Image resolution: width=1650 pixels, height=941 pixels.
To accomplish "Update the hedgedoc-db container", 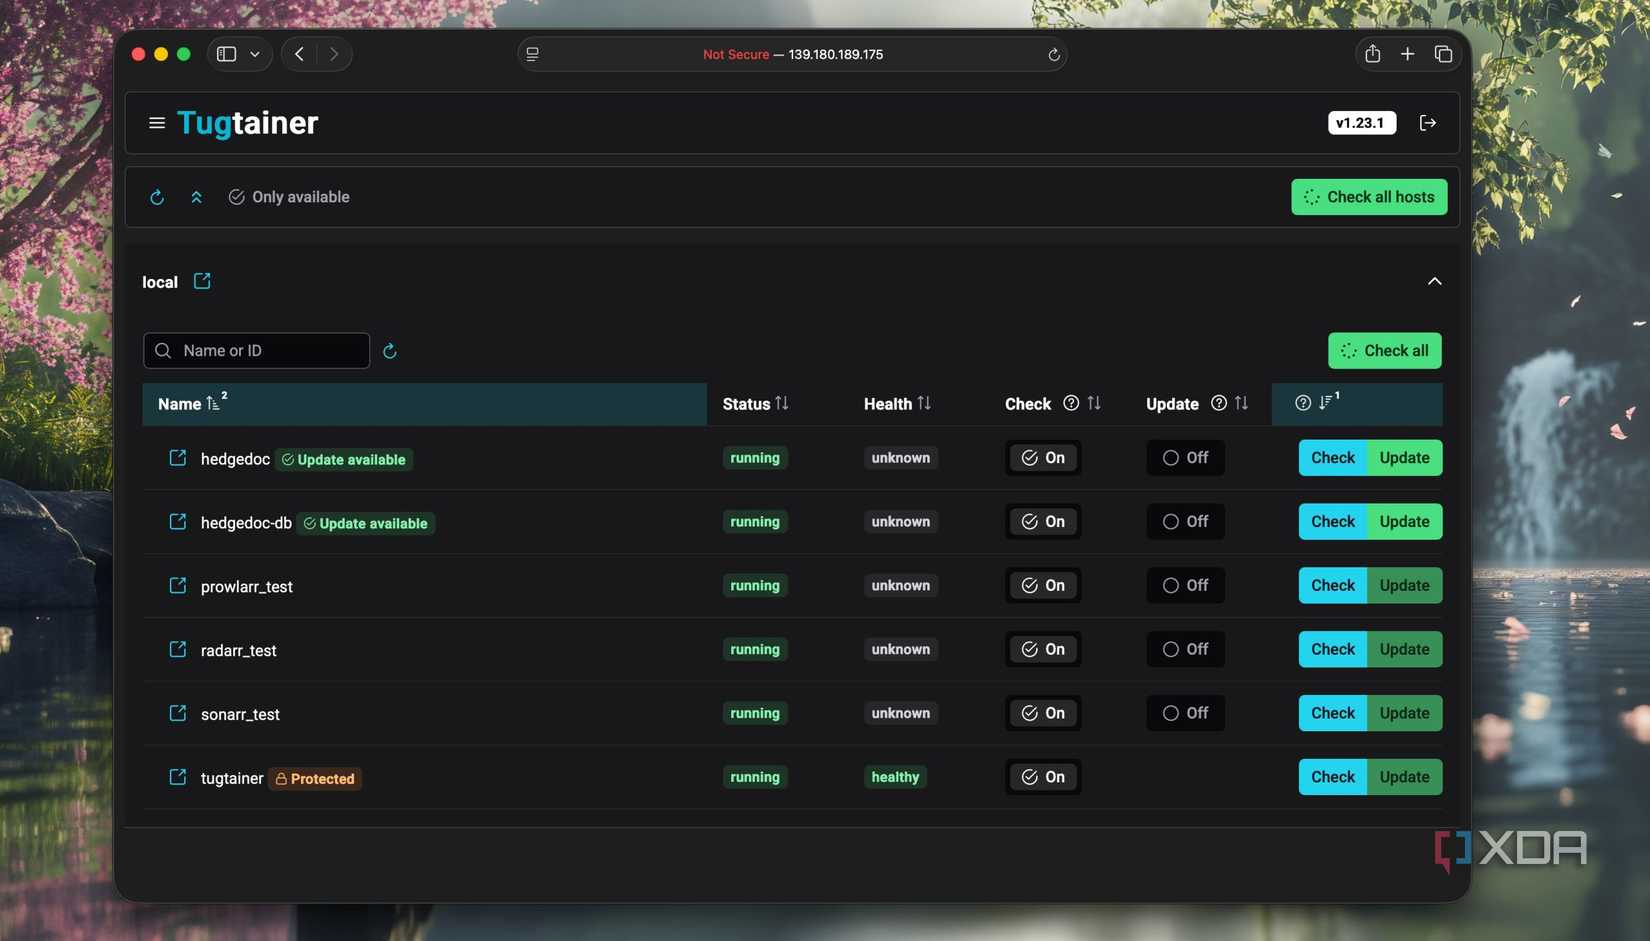I will 1404,521.
